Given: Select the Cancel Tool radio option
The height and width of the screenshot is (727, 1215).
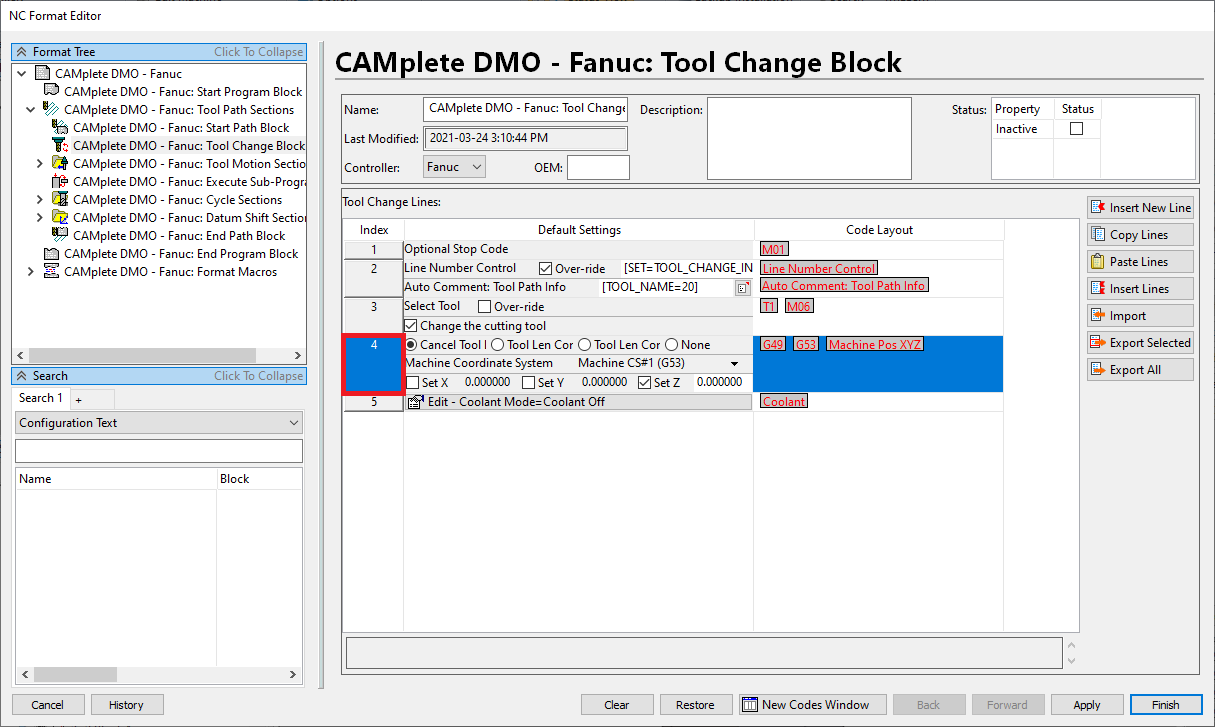Looking at the screenshot, I should 411,345.
